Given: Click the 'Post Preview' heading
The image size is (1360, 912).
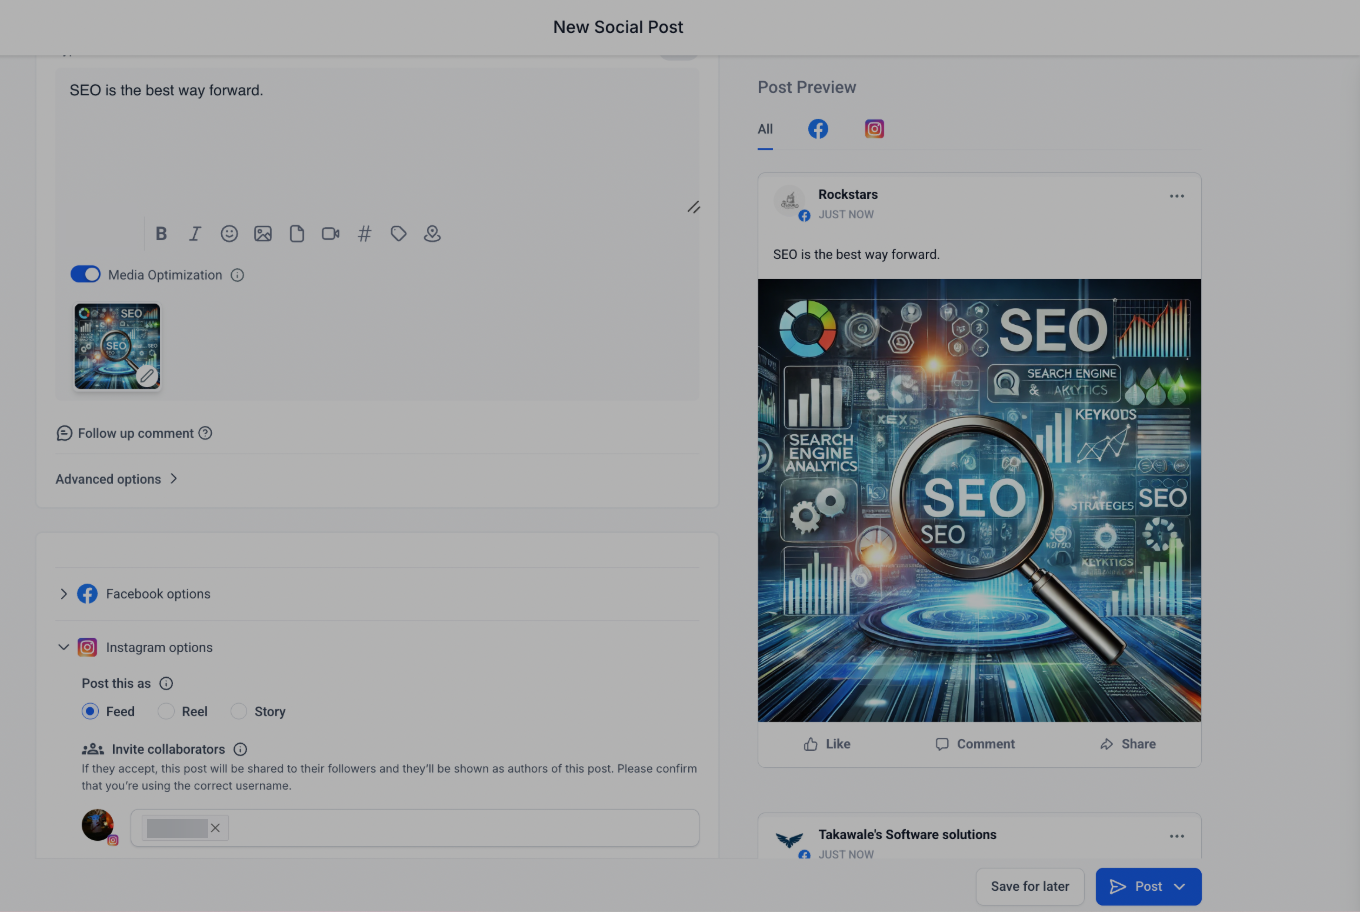Looking at the screenshot, I should (x=807, y=87).
